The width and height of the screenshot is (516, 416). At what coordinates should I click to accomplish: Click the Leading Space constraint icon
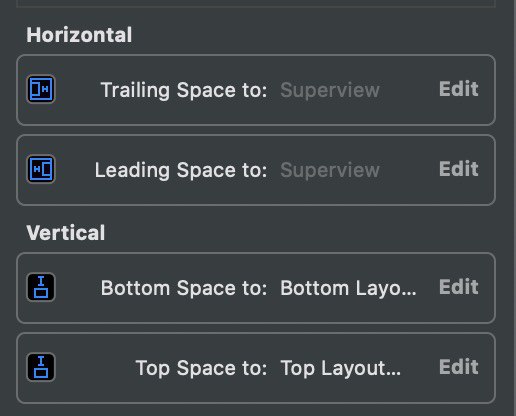[x=41, y=169]
